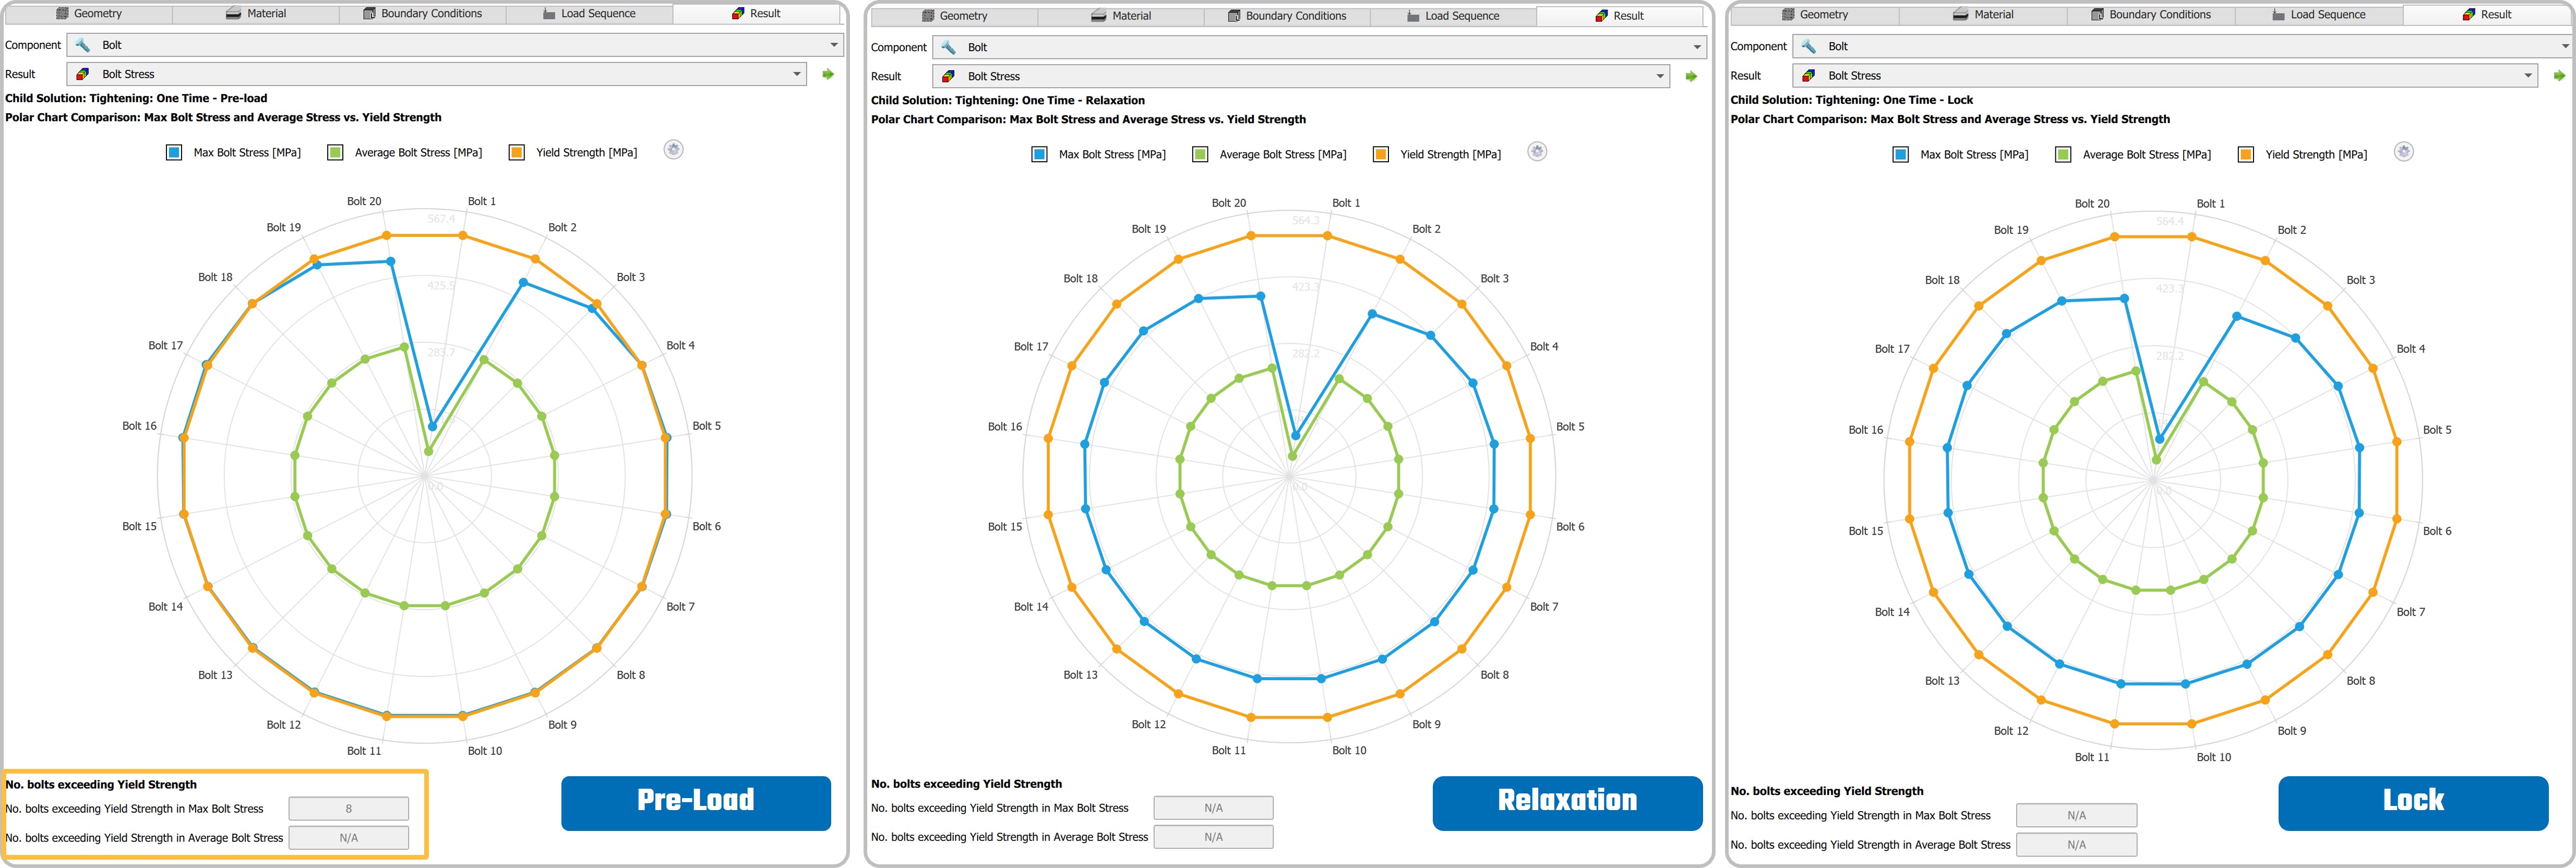This screenshot has height=868, width=2576.
Task: Click the Pre-Load blue button
Action: pos(695,803)
